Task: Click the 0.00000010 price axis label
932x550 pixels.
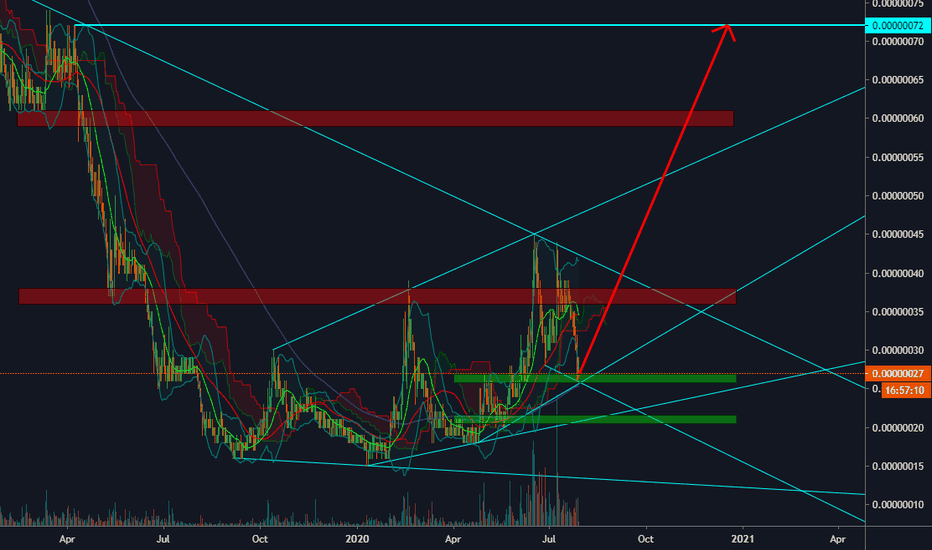Action: pyautogui.click(x=898, y=505)
